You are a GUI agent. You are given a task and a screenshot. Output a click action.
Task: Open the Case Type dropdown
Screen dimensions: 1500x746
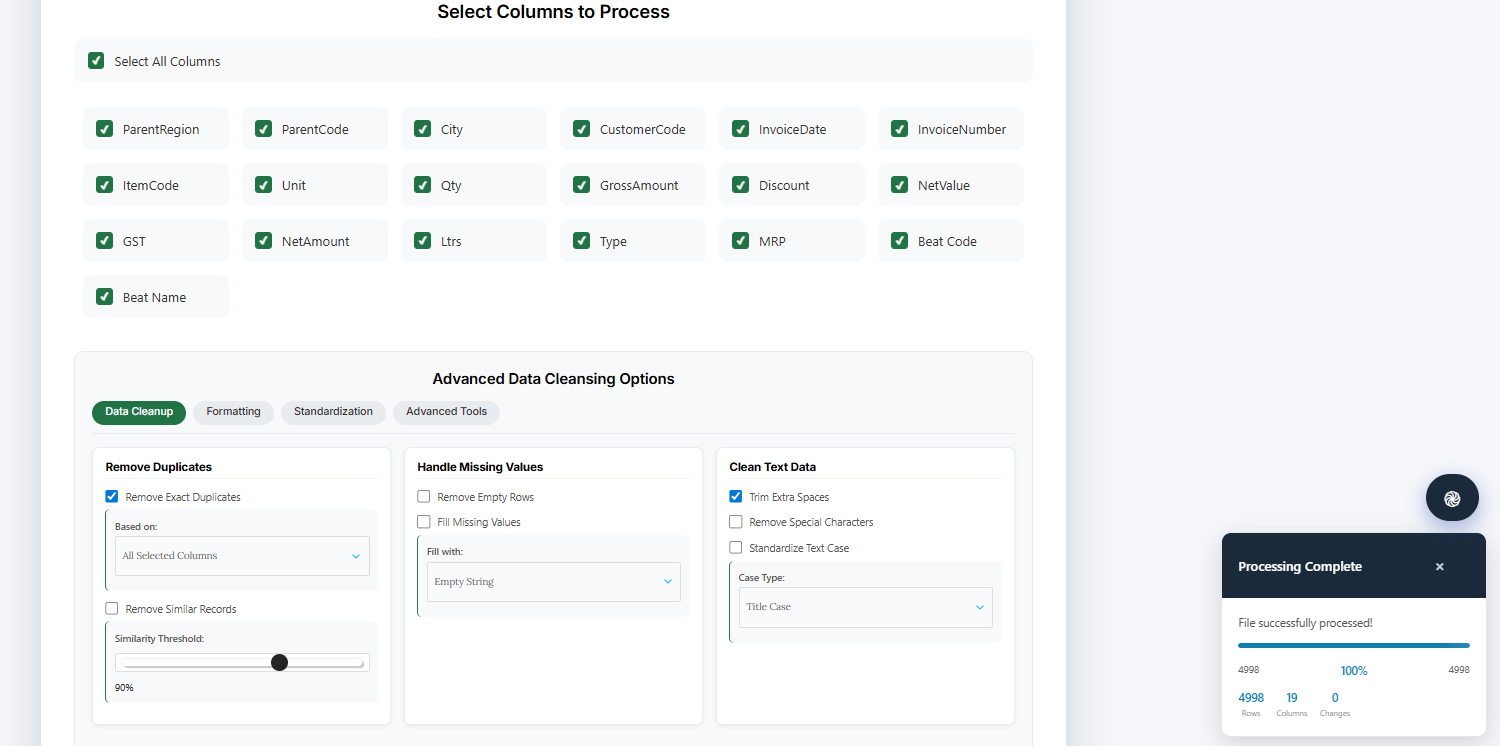point(865,607)
